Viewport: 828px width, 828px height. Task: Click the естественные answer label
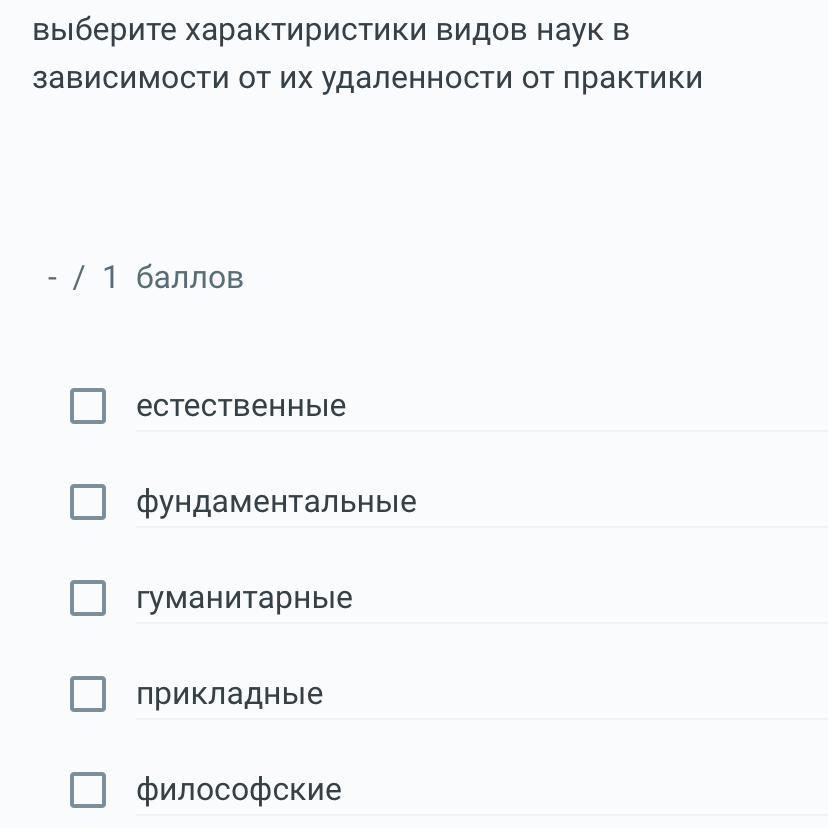click(x=241, y=406)
